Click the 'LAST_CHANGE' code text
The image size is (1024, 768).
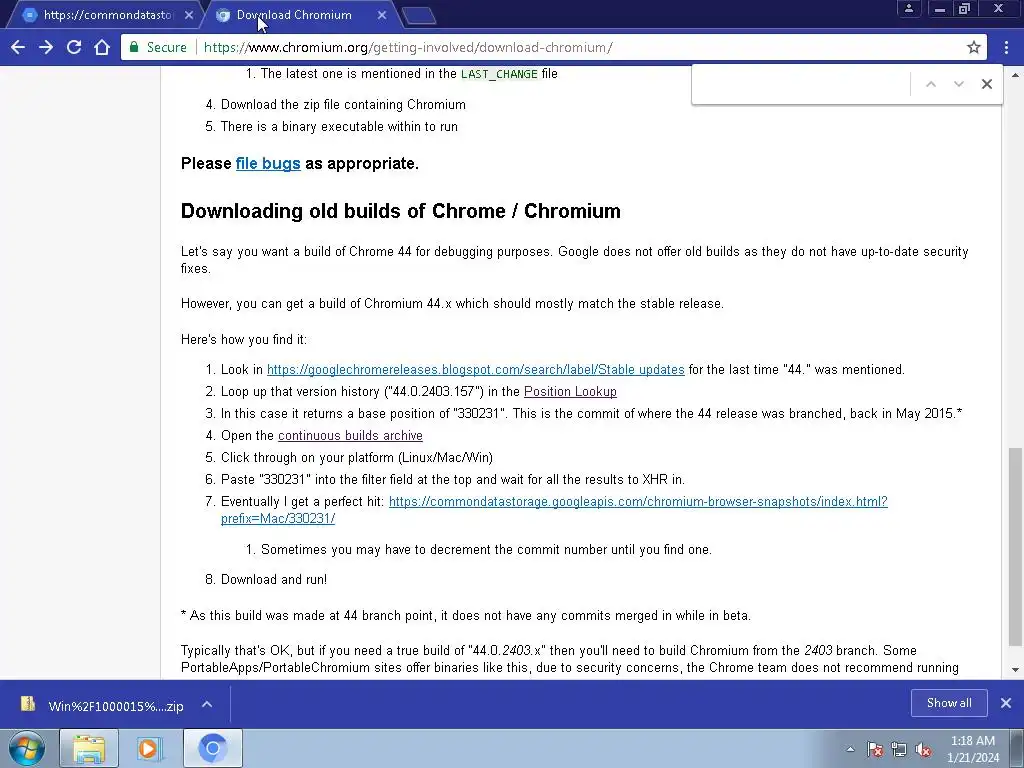[x=499, y=74]
